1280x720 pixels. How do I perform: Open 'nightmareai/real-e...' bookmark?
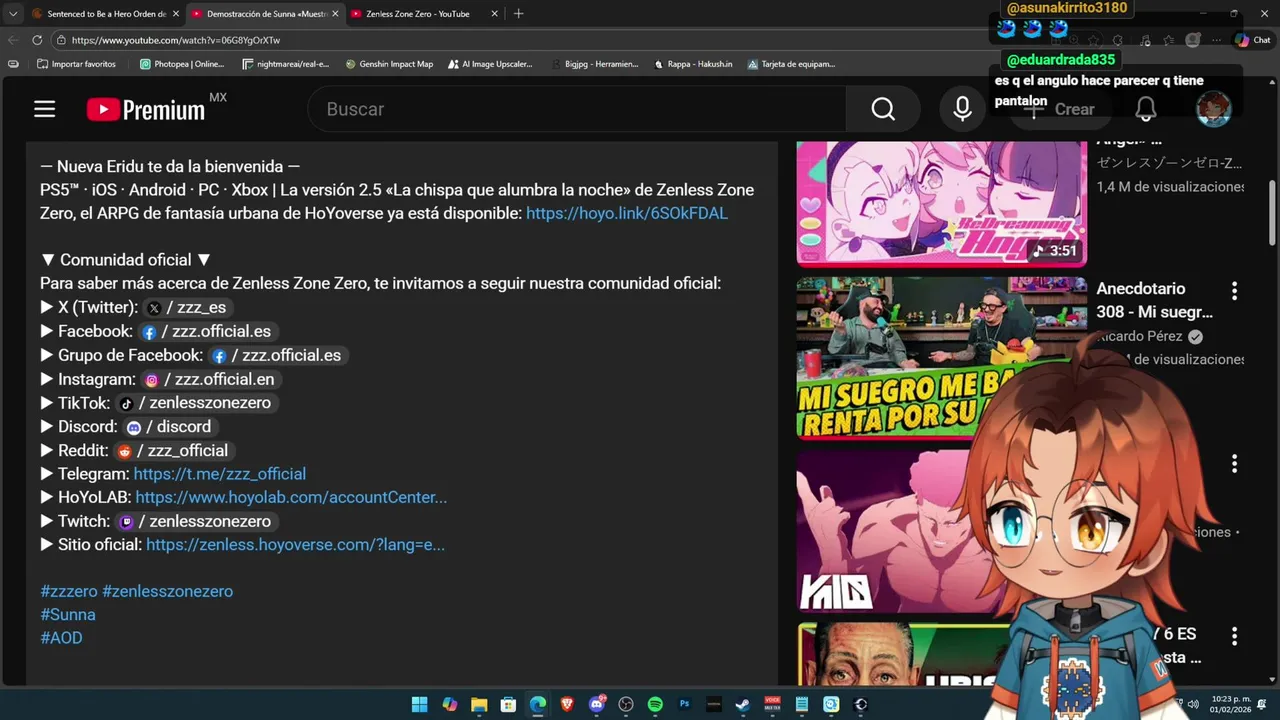(x=286, y=64)
